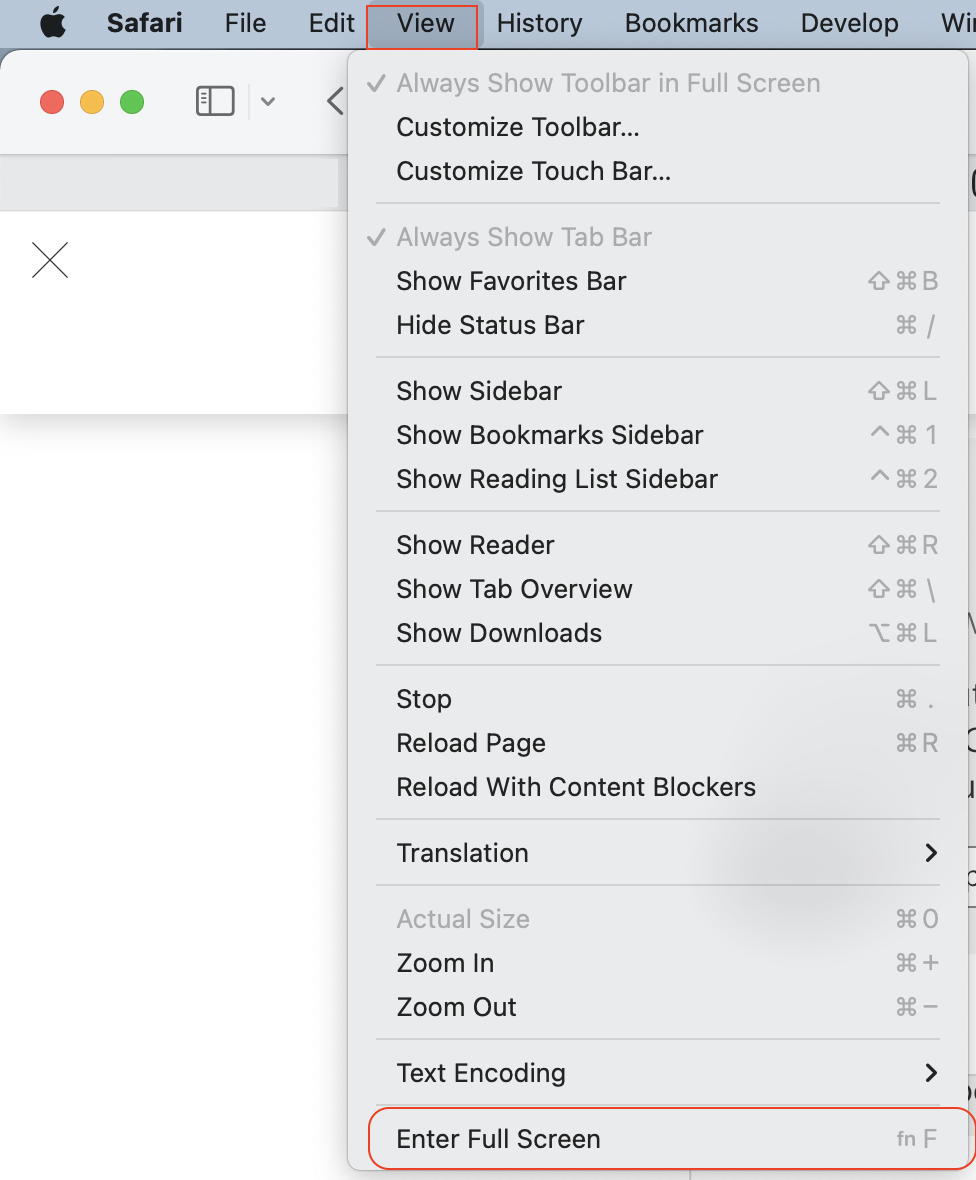Select Show Bookmarks Sidebar
This screenshot has width=976, height=1180.
point(658,435)
